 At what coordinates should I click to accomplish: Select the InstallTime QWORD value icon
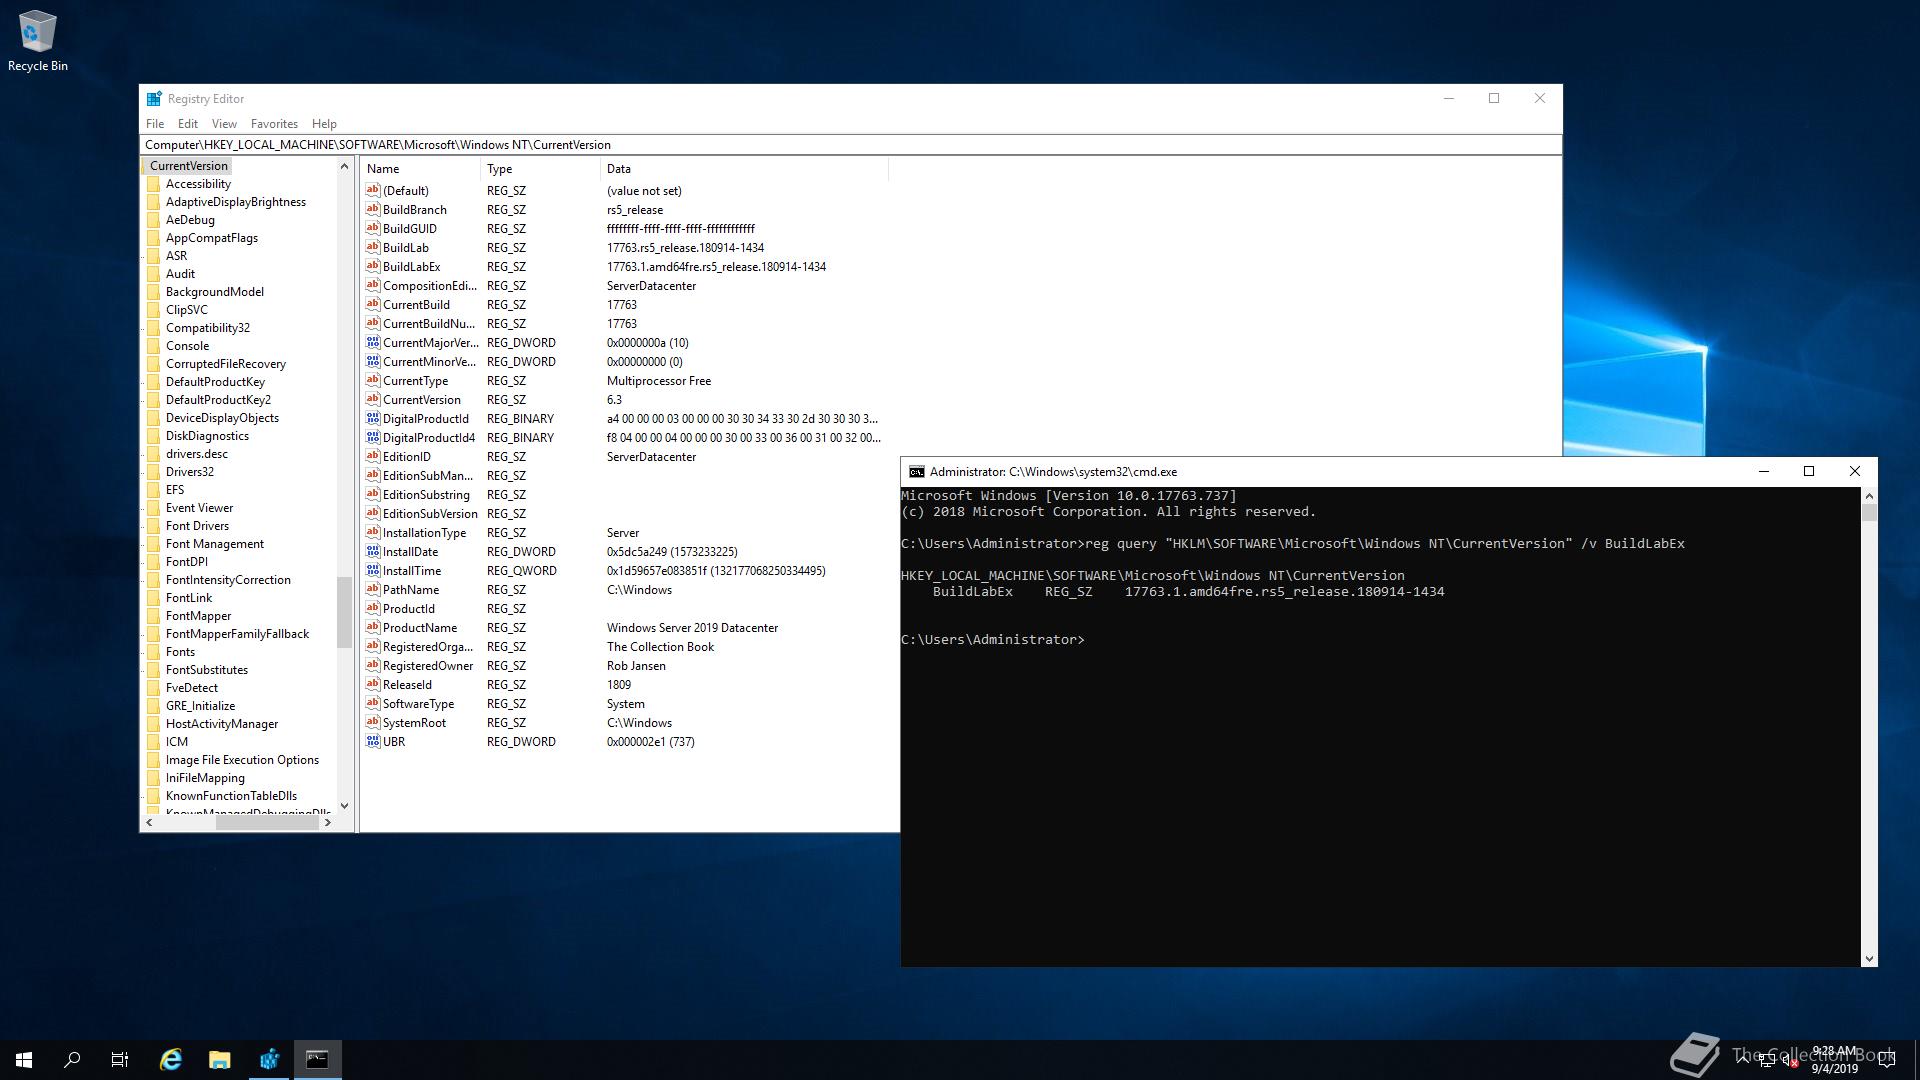tap(373, 570)
